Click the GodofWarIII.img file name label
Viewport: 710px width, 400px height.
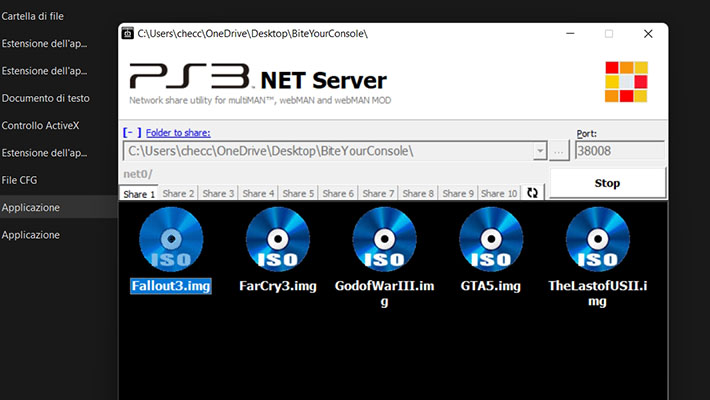384,293
